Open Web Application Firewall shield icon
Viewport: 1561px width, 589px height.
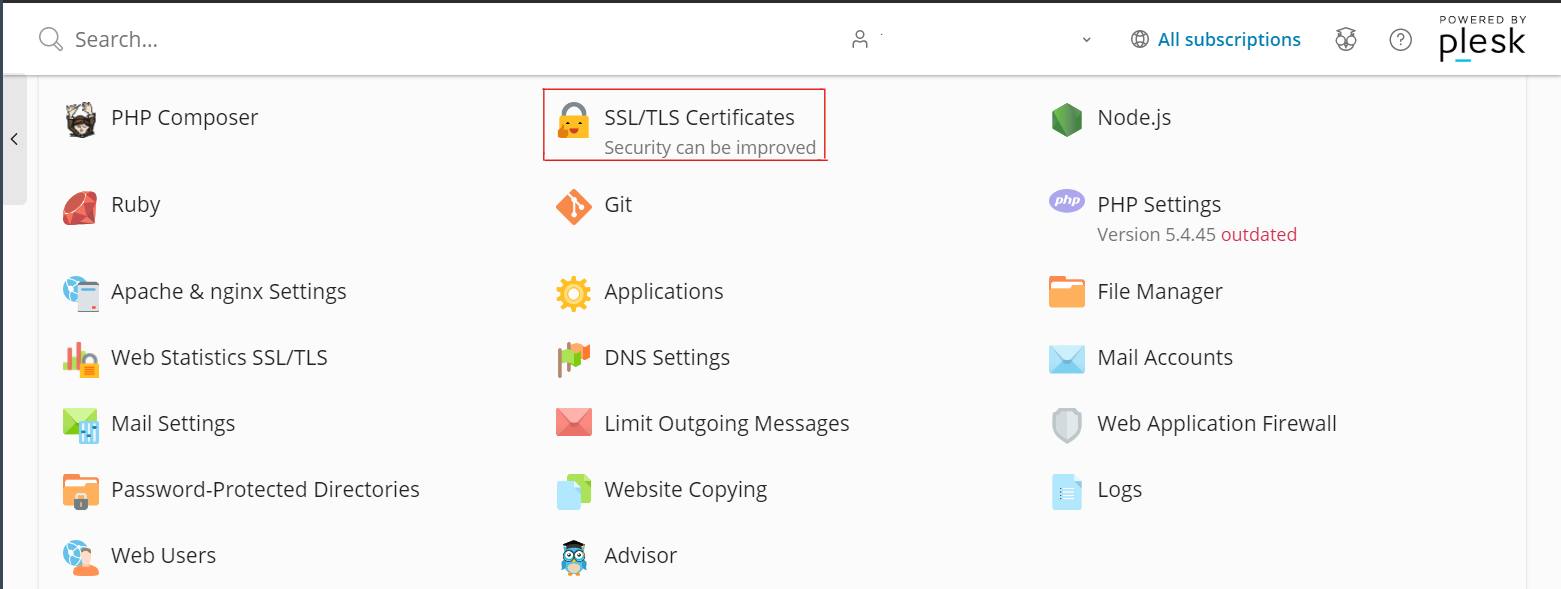(x=1067, y=425)
